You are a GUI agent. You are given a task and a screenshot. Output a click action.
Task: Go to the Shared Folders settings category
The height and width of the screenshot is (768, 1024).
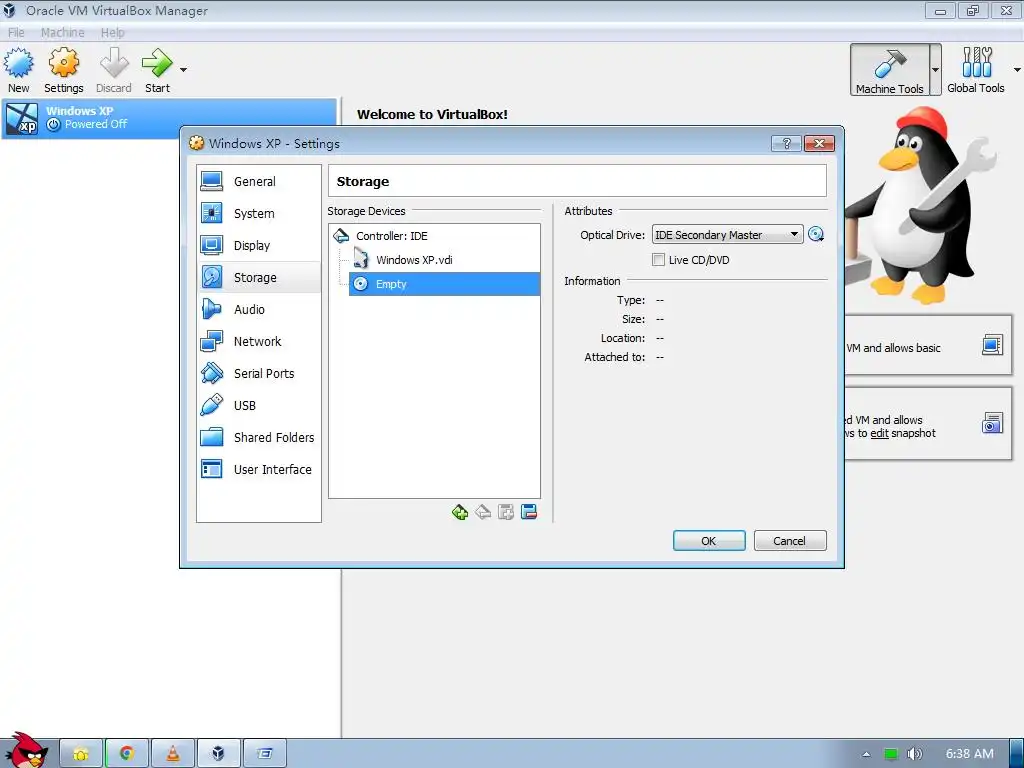coord(259,438)
